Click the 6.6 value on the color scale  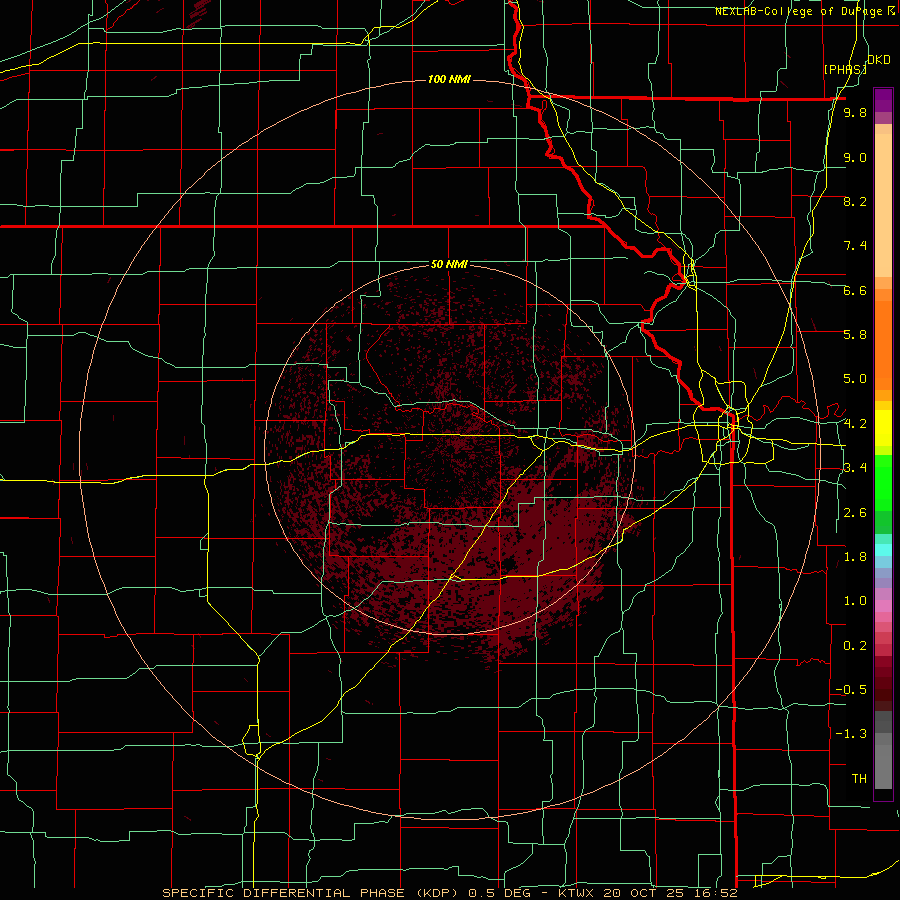pyautogui.click(x=855, y=290)
